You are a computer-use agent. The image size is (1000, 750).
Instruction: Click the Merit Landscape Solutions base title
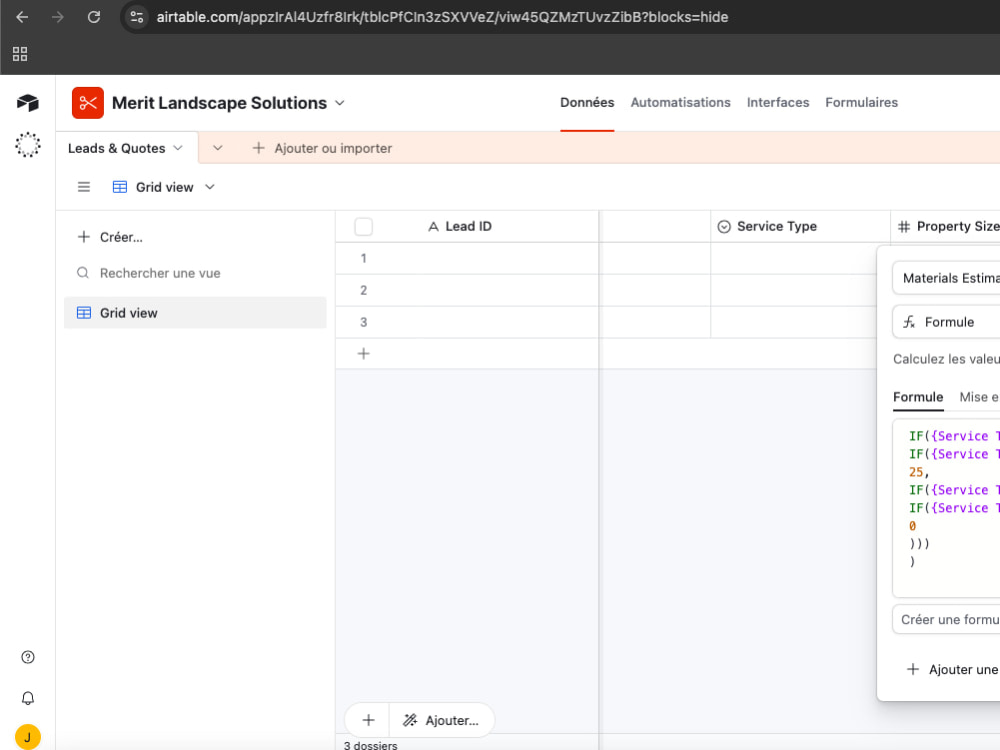pyautogui.click(x=219, y=103)
